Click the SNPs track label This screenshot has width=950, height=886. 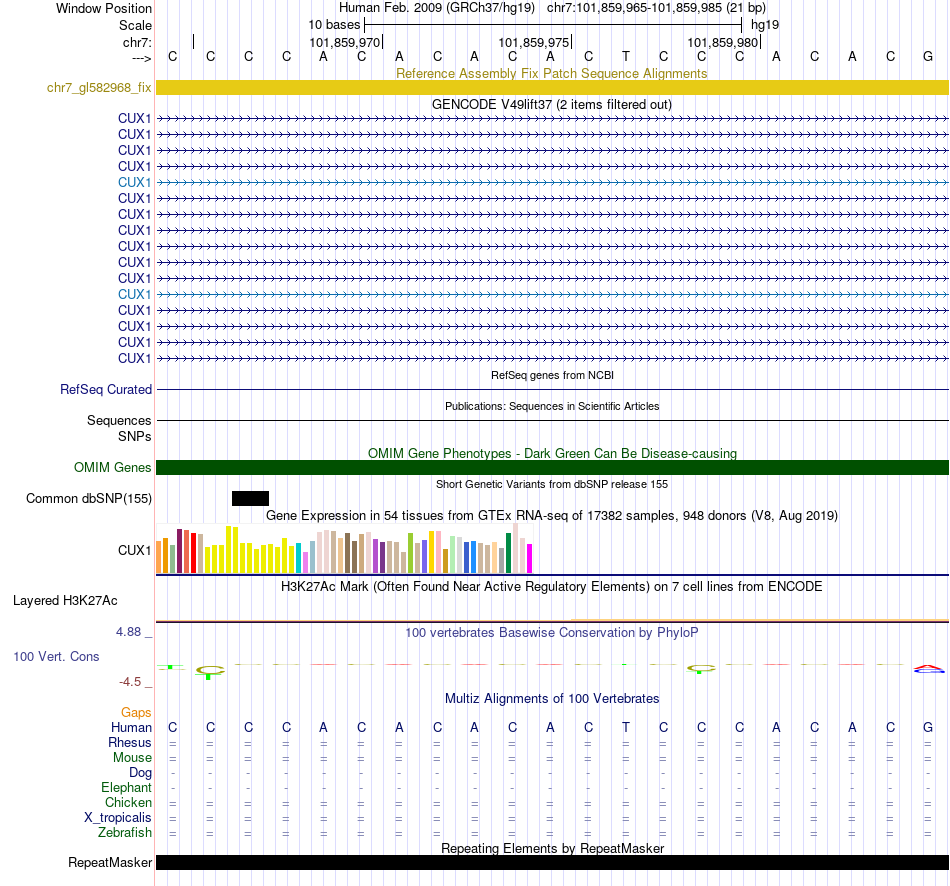point(135,436)
